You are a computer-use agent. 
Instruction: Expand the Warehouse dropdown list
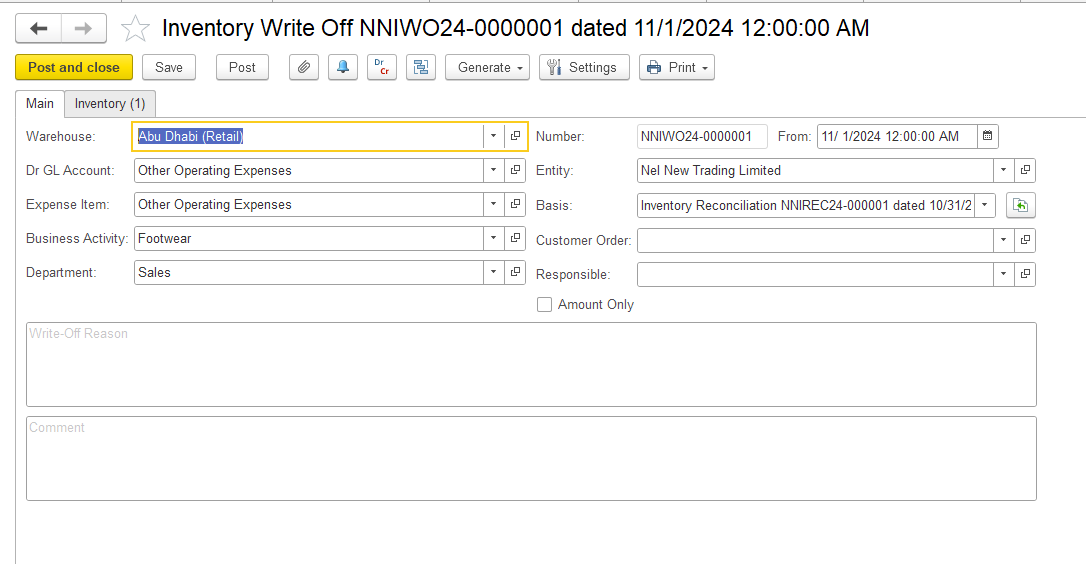click(x=493, y=137)
